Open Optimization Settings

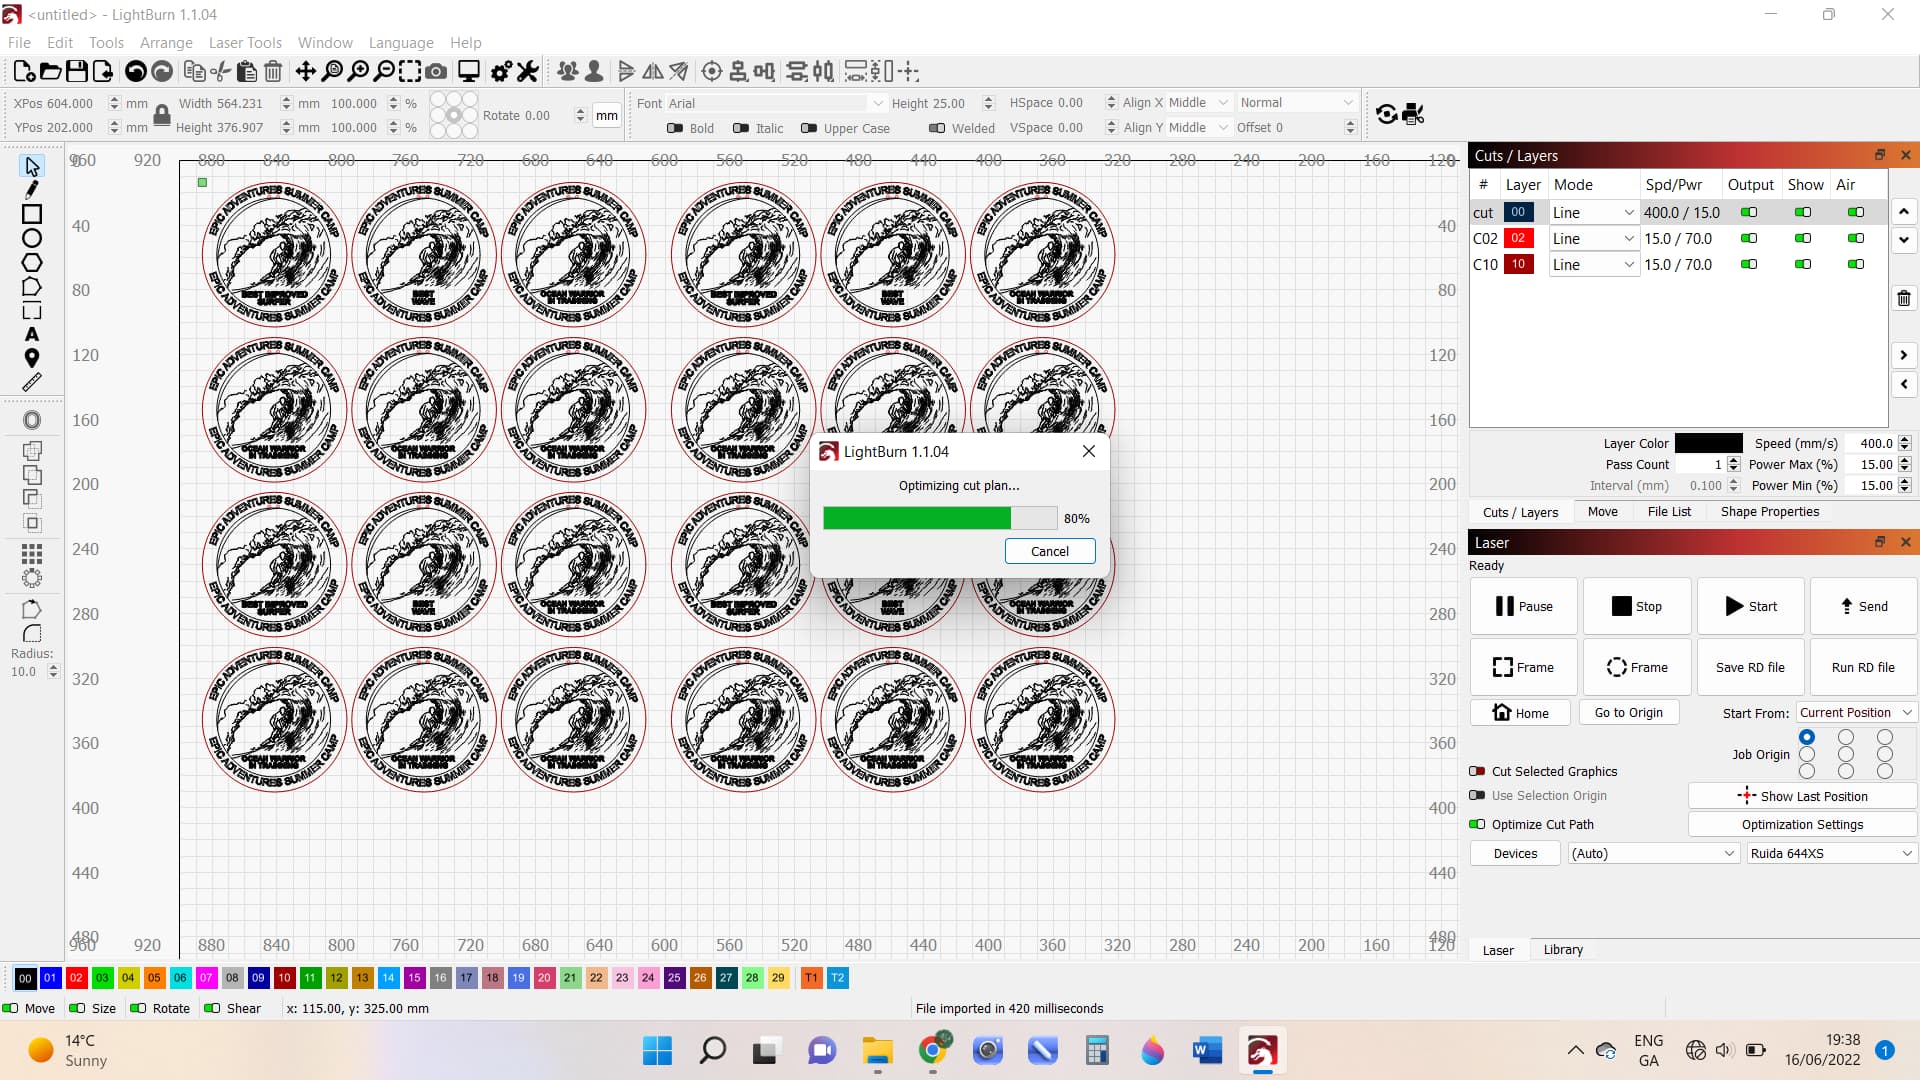click(1802, 824)
